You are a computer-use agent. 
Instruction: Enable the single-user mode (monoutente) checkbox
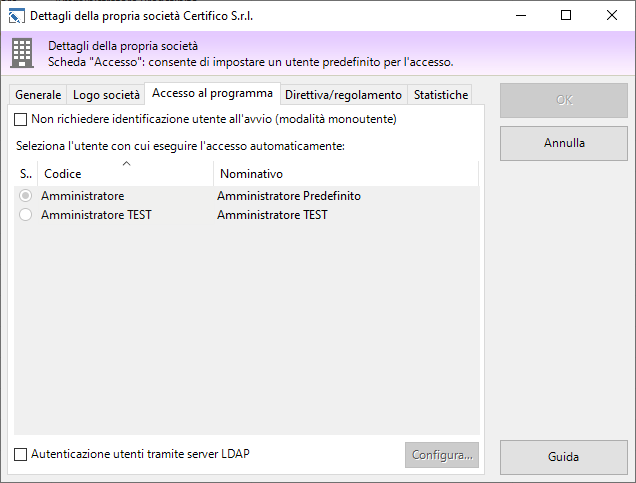(x=21, y=120)
